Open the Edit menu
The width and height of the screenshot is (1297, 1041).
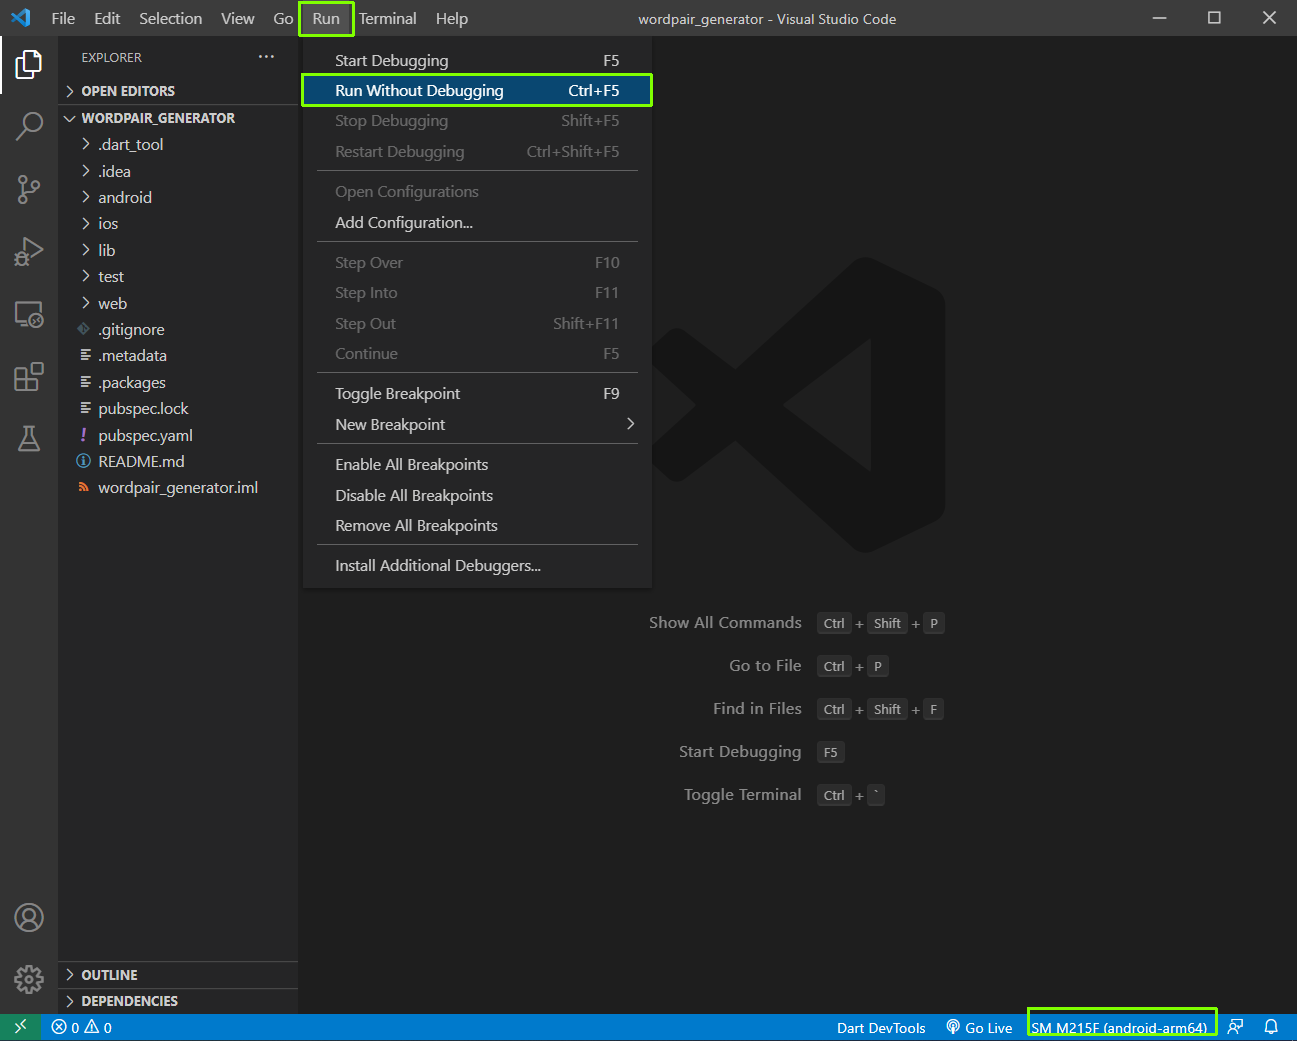(107, 18)
